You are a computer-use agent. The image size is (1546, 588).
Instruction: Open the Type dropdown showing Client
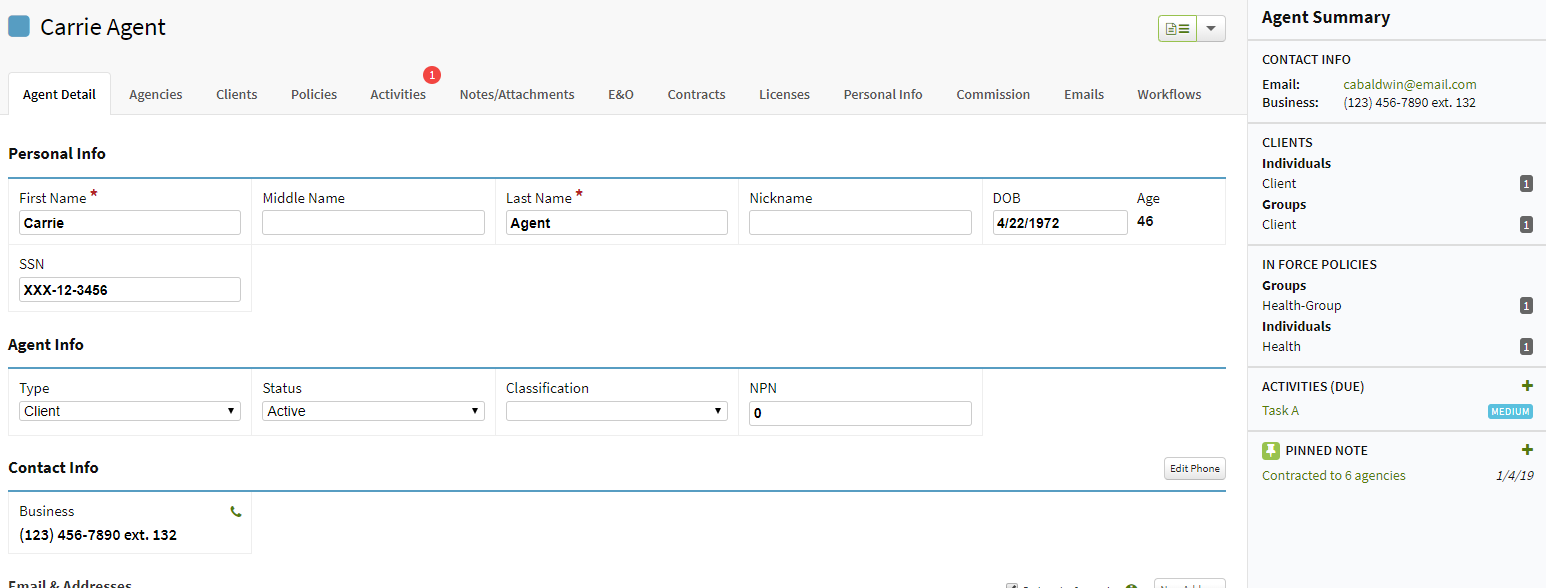tap(129, 410)
